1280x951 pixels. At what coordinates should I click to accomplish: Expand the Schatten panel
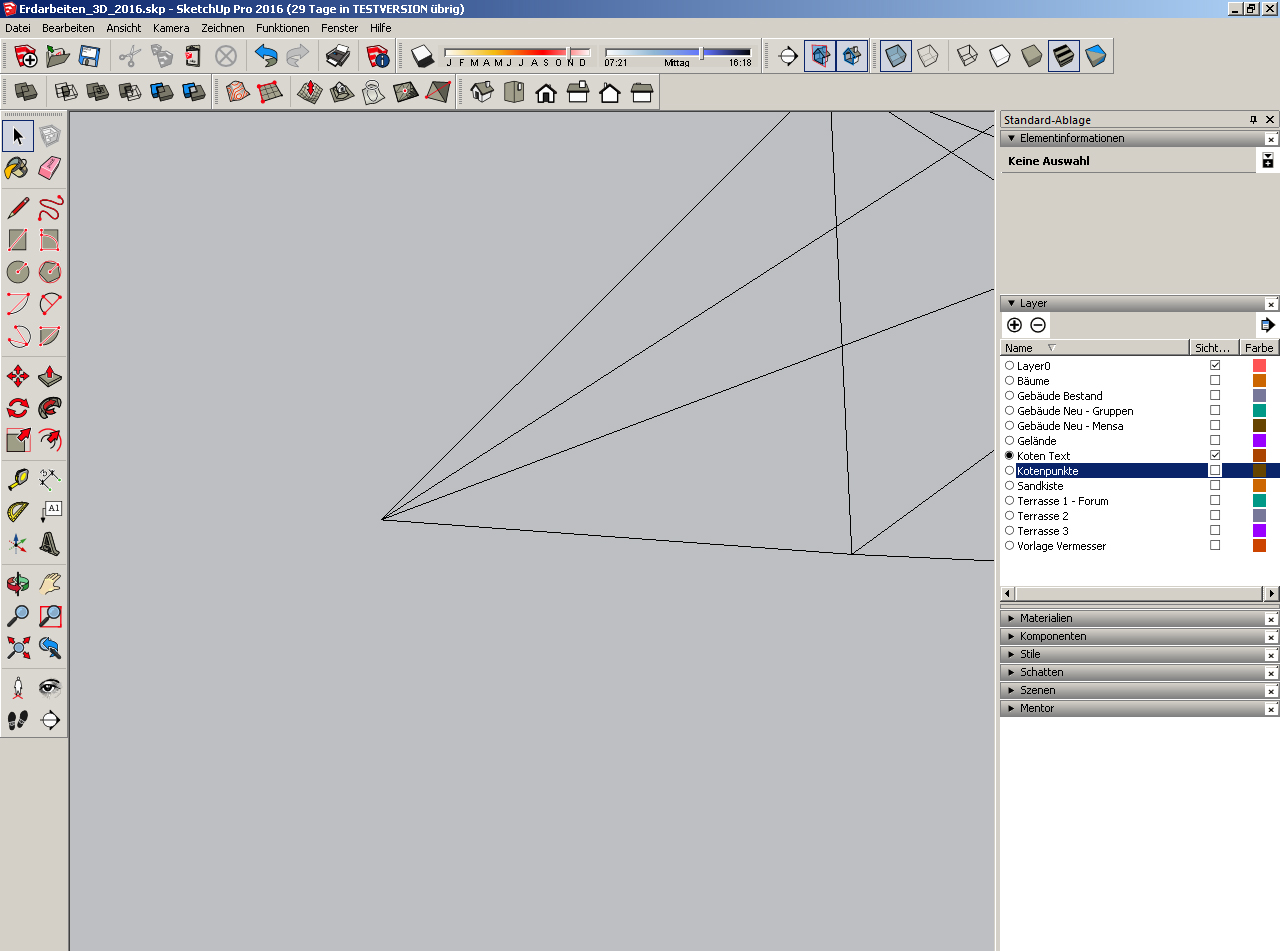tap(1041, 673)
